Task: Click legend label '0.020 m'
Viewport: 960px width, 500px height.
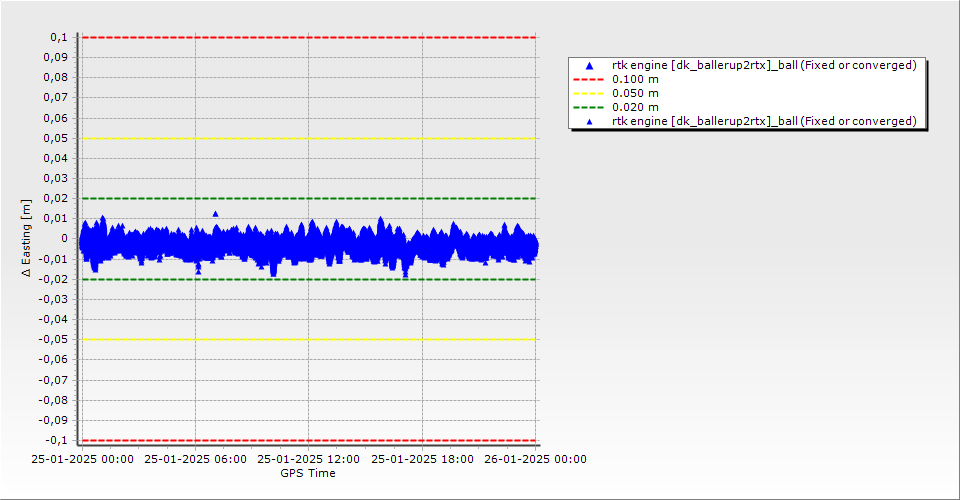Action: pyautogui.click(x=636, y=108)
